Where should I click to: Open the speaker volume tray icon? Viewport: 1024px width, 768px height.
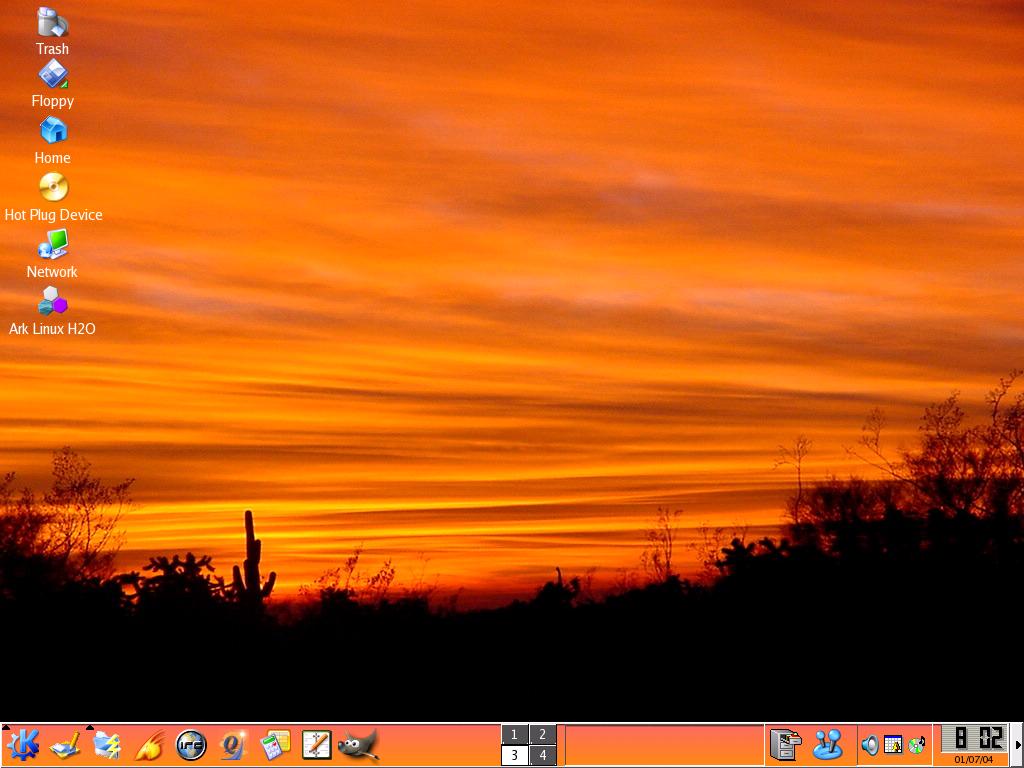pyautogui.click(x=869, y=745)
